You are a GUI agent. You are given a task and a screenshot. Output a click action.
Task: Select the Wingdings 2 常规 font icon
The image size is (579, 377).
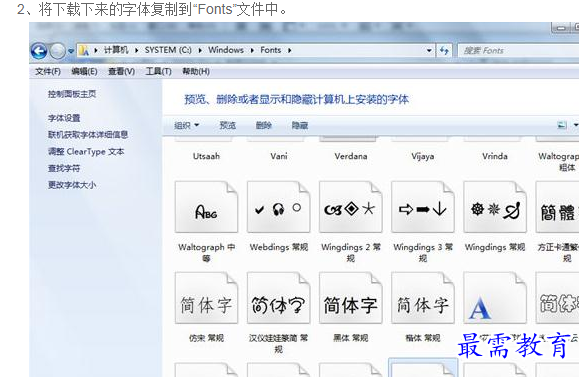click(350, 207)
